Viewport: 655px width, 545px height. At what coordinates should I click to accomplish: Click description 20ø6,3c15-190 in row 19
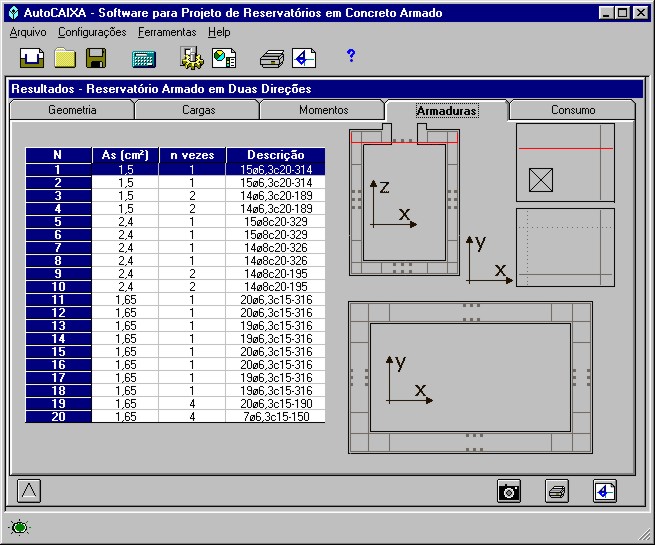pyautogui.click(x=276, y=403)
